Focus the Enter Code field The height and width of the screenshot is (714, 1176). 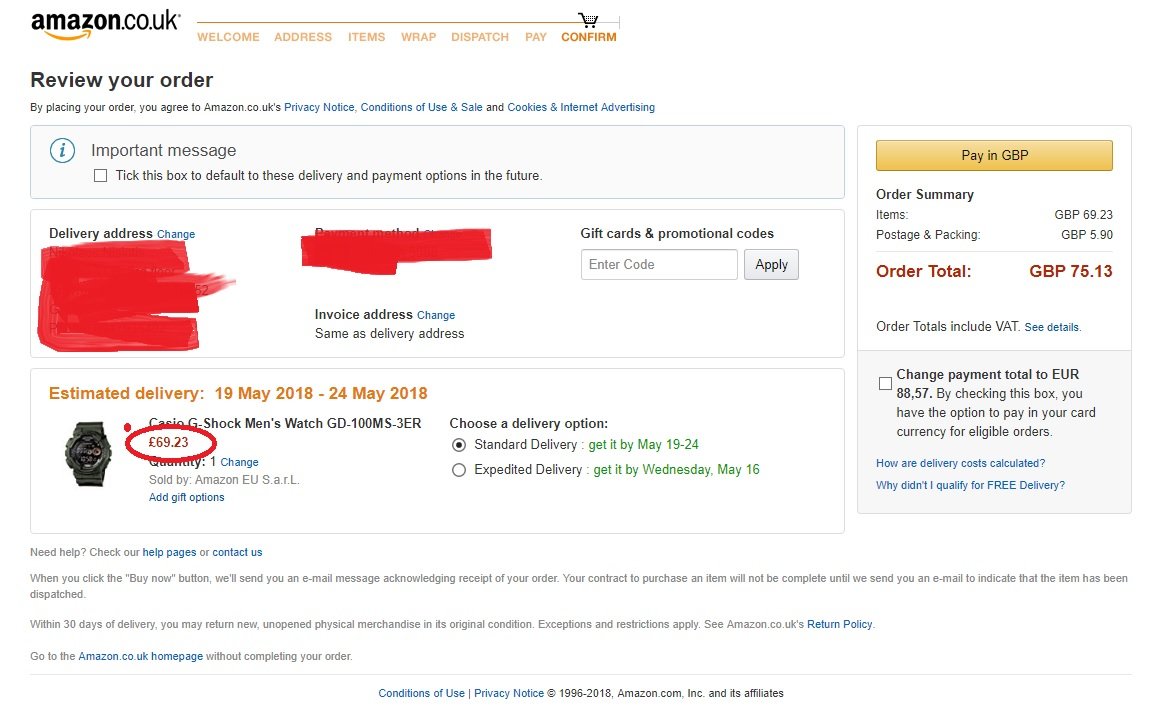click(x=659, y=265)
